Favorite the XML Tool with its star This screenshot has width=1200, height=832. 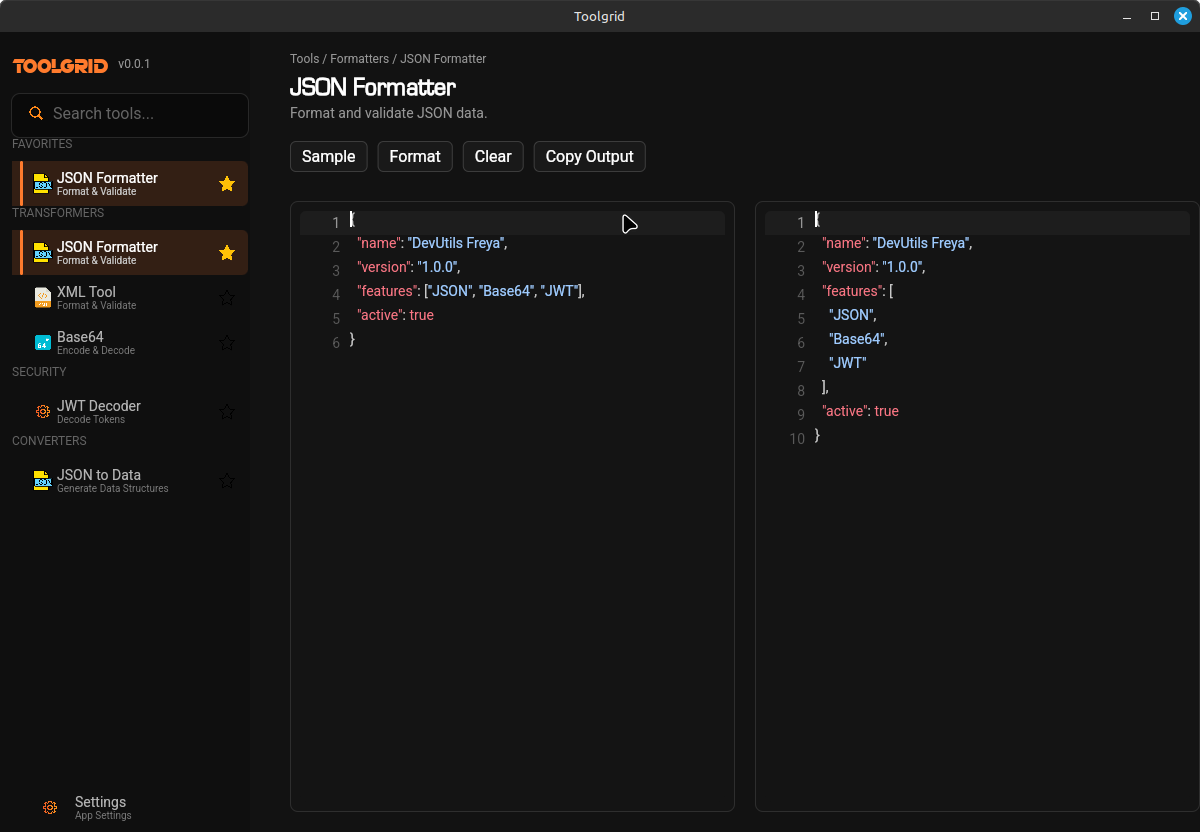click(227, 297)
